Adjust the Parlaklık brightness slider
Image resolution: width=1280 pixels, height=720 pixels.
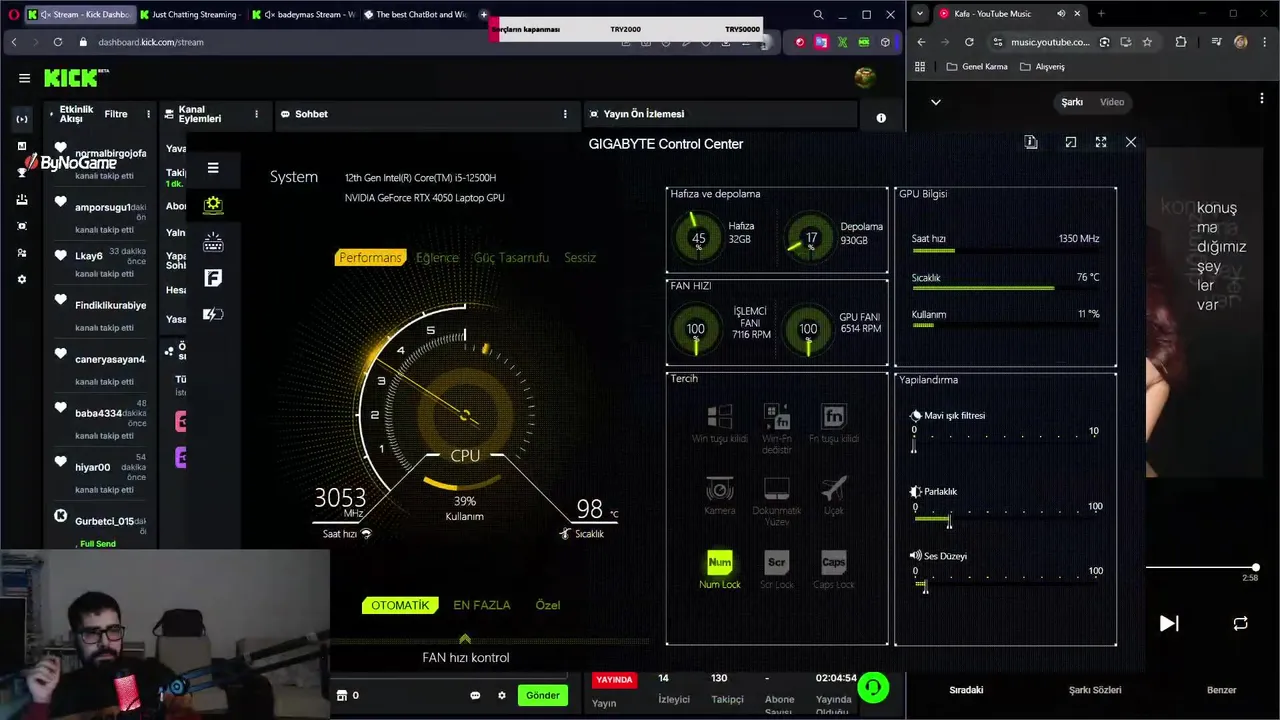pos(1004,517)
